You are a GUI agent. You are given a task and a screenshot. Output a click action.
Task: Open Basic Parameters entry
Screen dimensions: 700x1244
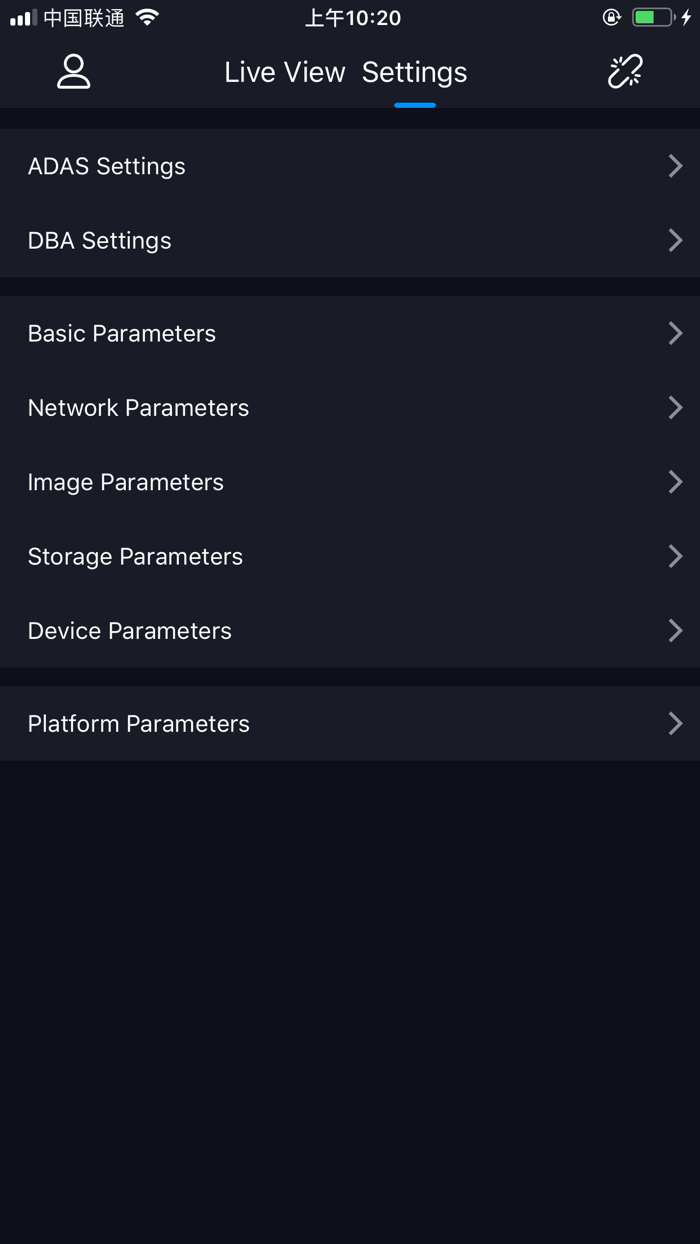coord(350,333)
